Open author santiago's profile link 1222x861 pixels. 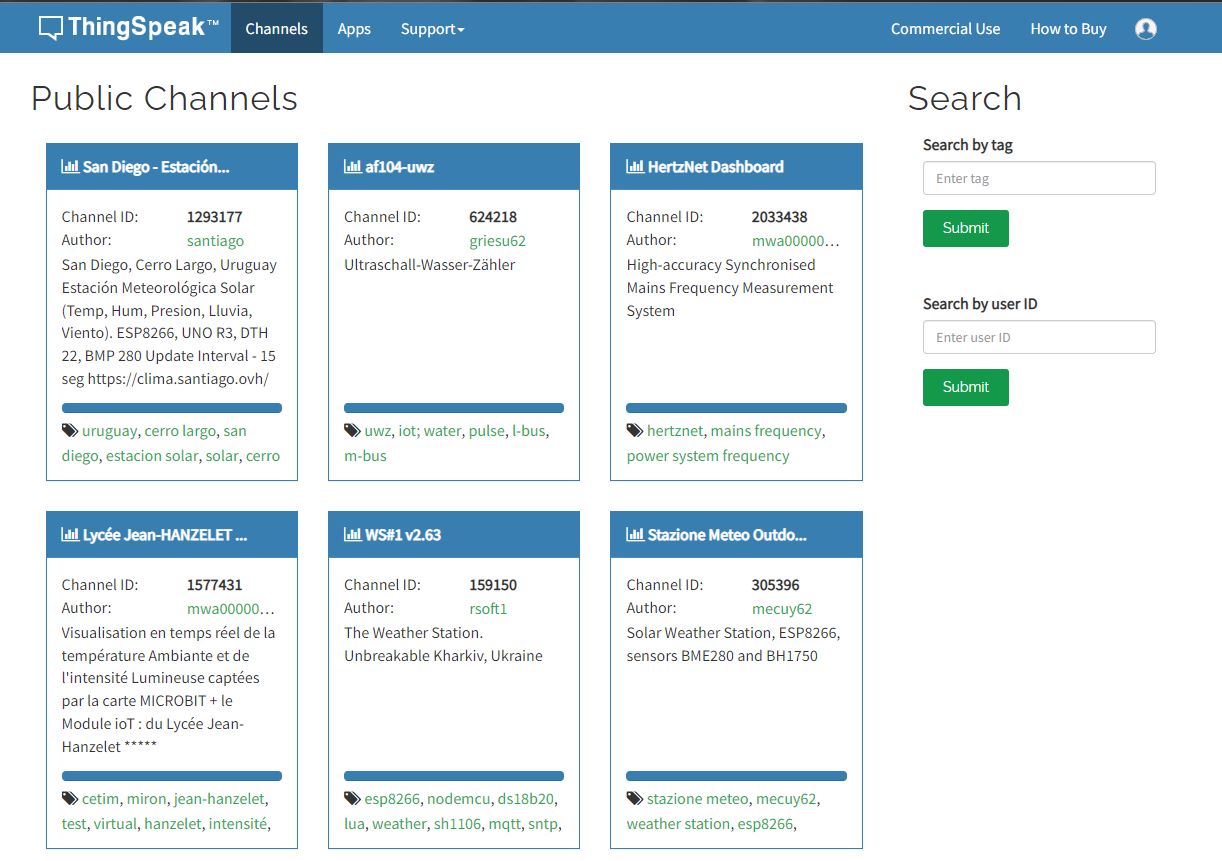pos(215,241)
